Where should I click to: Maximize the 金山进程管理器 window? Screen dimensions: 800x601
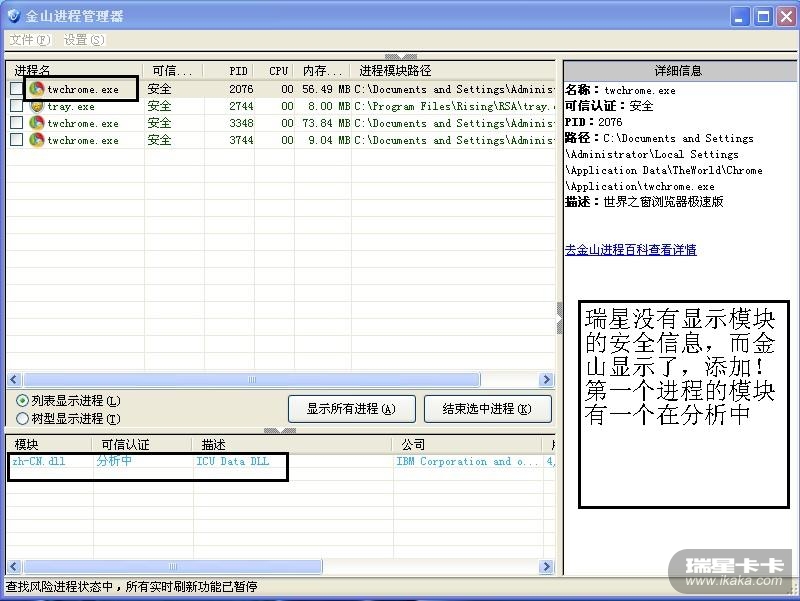click(763, 17)
